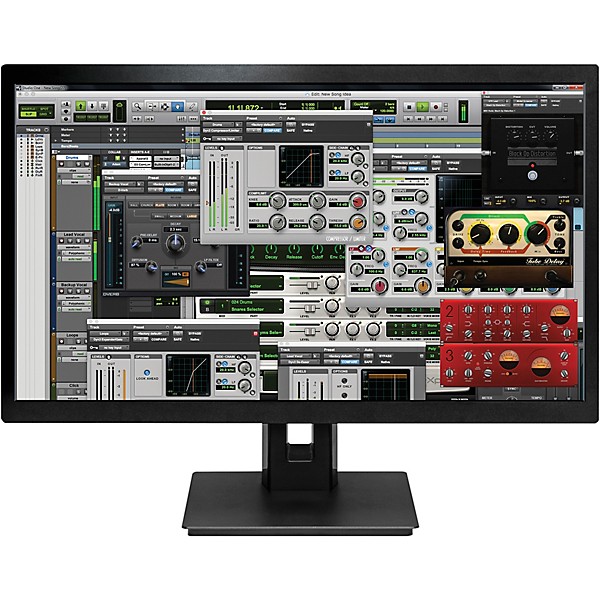Click the Go to End transport button
600x600 pixels.
click(441, 119)
